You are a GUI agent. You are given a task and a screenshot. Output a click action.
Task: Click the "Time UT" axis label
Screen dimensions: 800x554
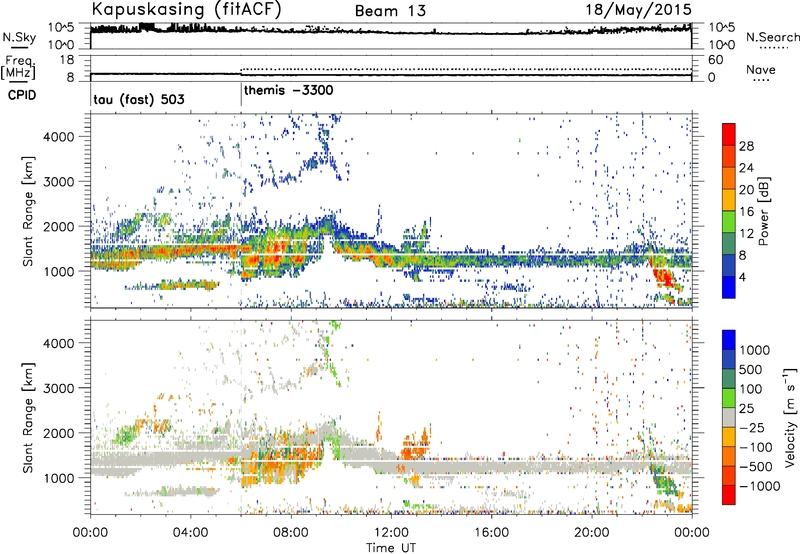click(391, 548)
